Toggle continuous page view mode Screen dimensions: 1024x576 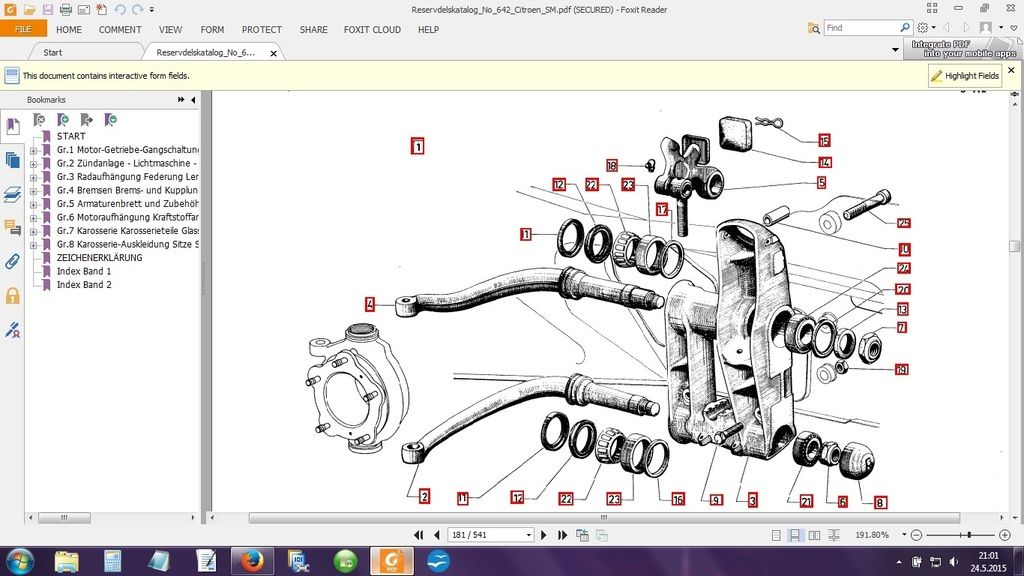coord(794,536)
